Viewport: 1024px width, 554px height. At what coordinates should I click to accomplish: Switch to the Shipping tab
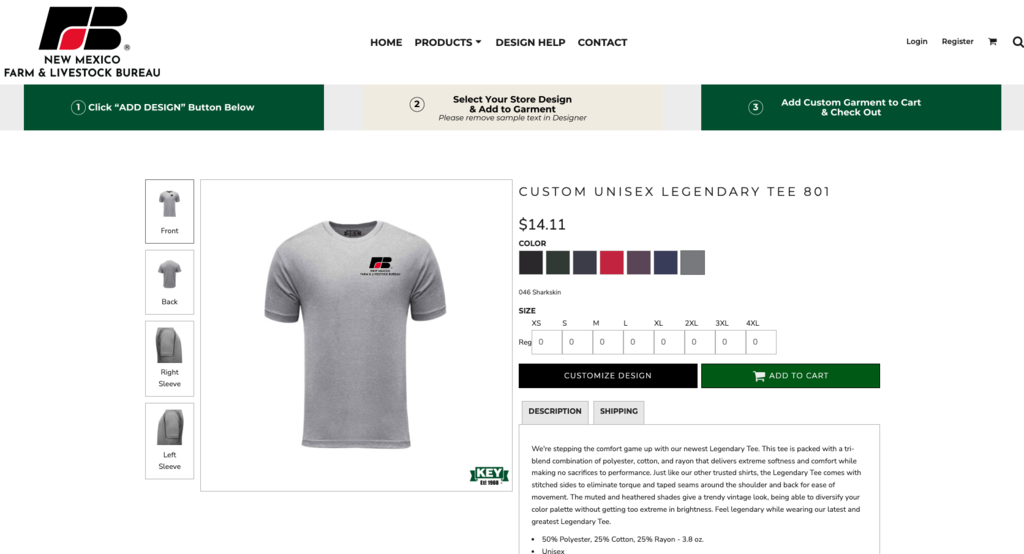618,412
